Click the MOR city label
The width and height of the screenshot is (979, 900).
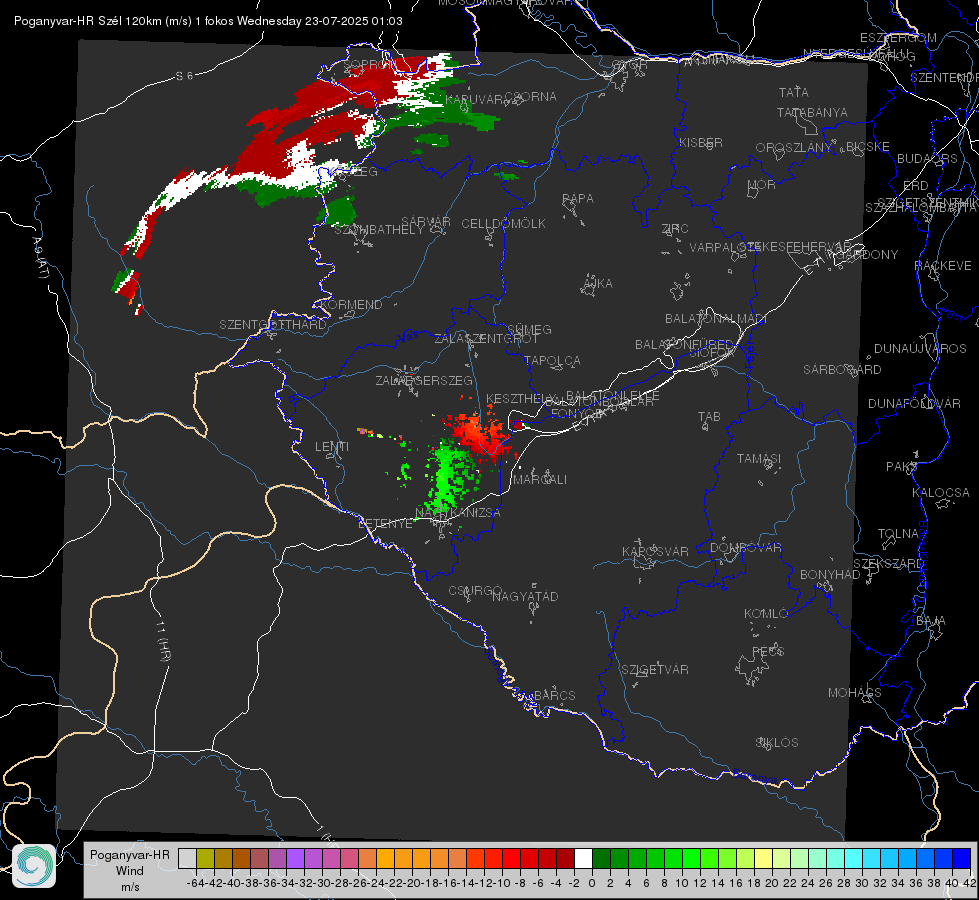tap(761, 184)
